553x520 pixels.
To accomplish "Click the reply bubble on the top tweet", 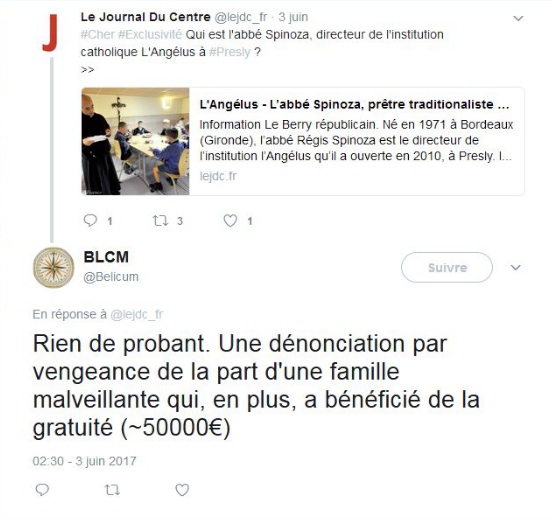I will pyautogui.click(x=90, y=220).
